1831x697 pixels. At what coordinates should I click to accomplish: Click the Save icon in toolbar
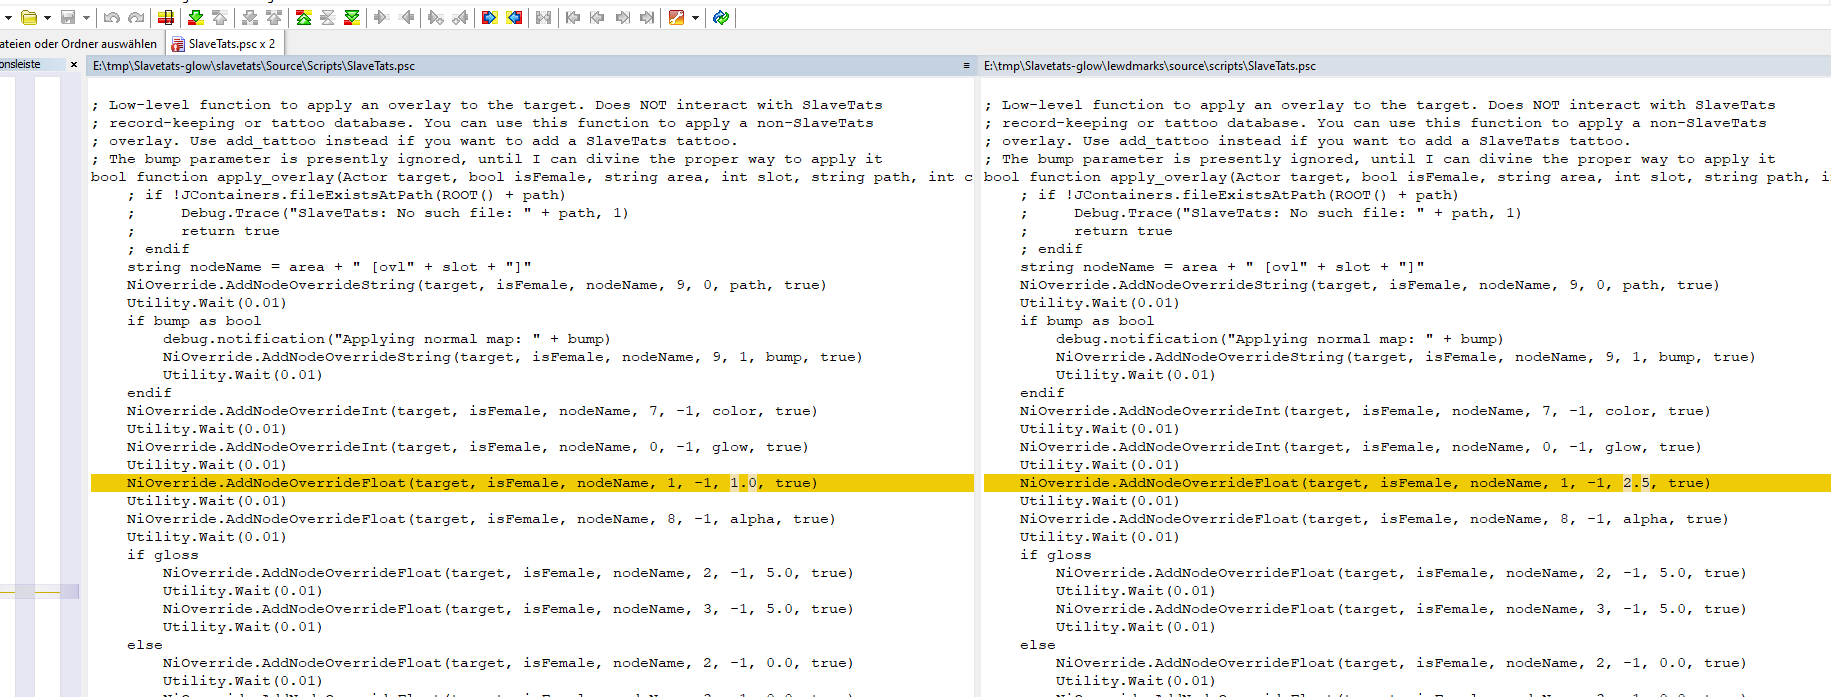pos(68,17)
